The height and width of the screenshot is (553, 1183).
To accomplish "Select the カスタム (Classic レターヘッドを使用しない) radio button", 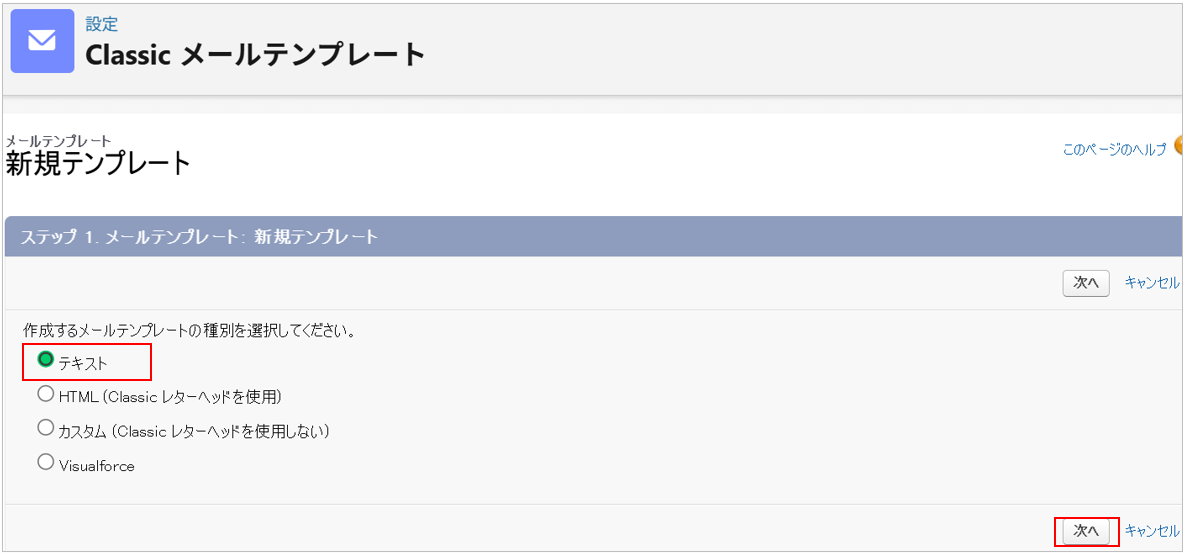I will (45, 428).
